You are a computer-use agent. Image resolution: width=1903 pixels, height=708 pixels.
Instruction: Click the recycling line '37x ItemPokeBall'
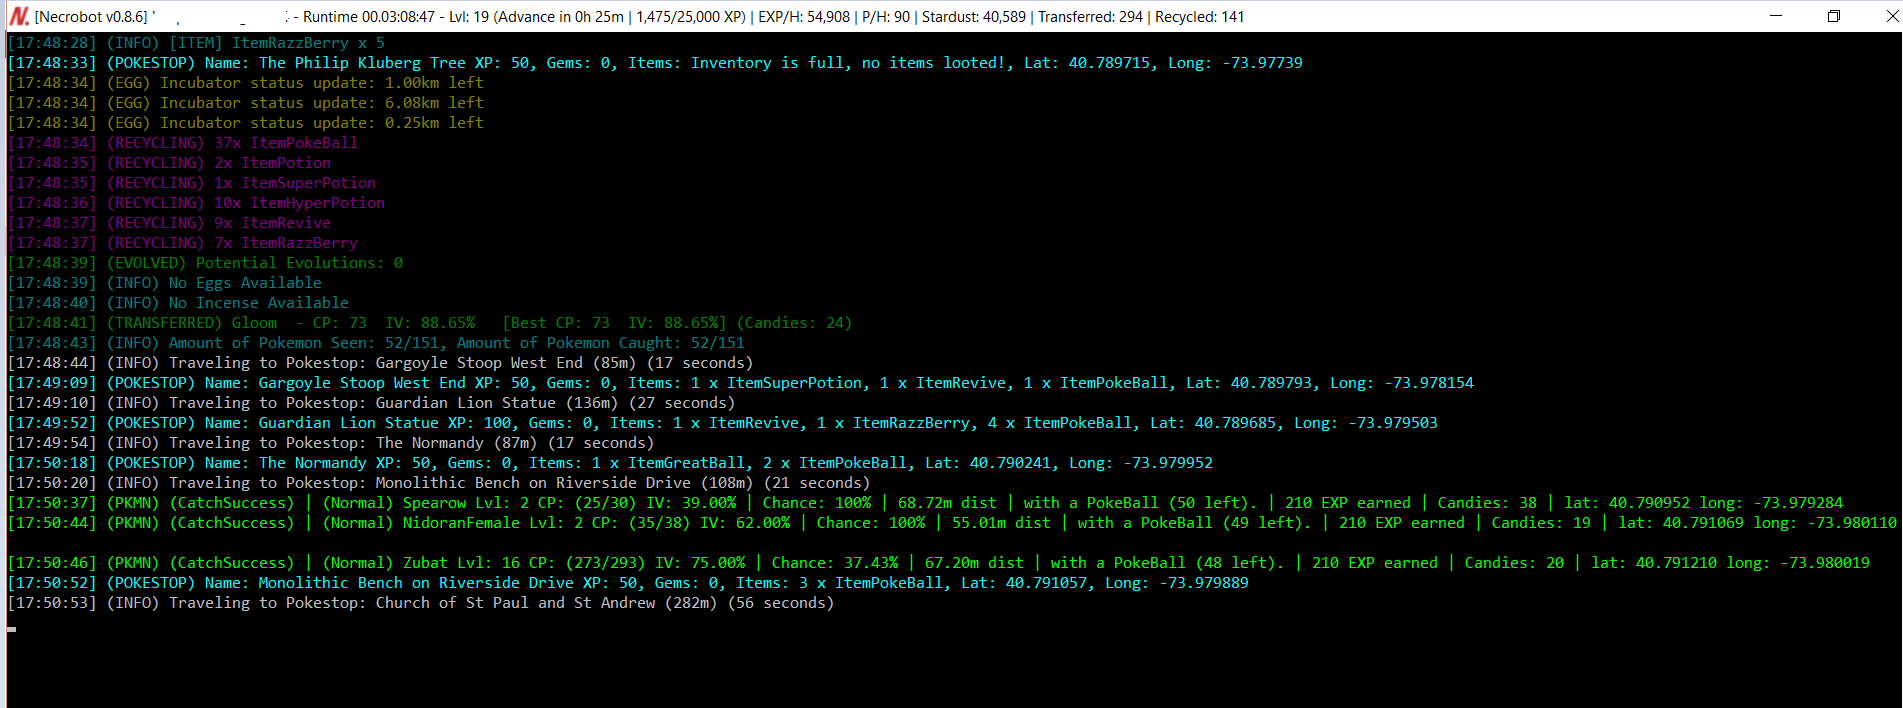click(183, 143)
